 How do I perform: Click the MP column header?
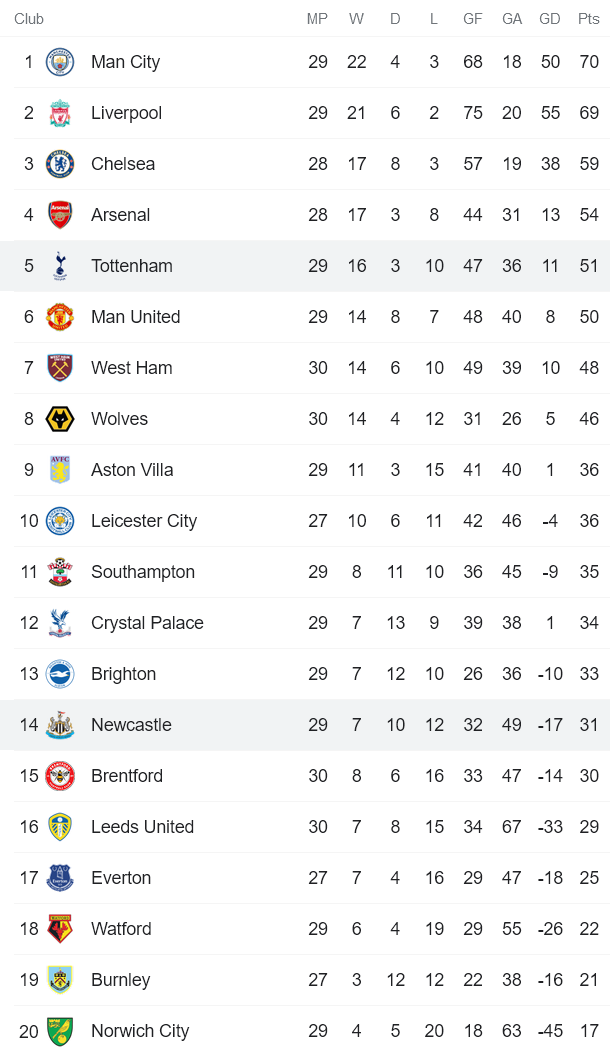coord(317,19)
